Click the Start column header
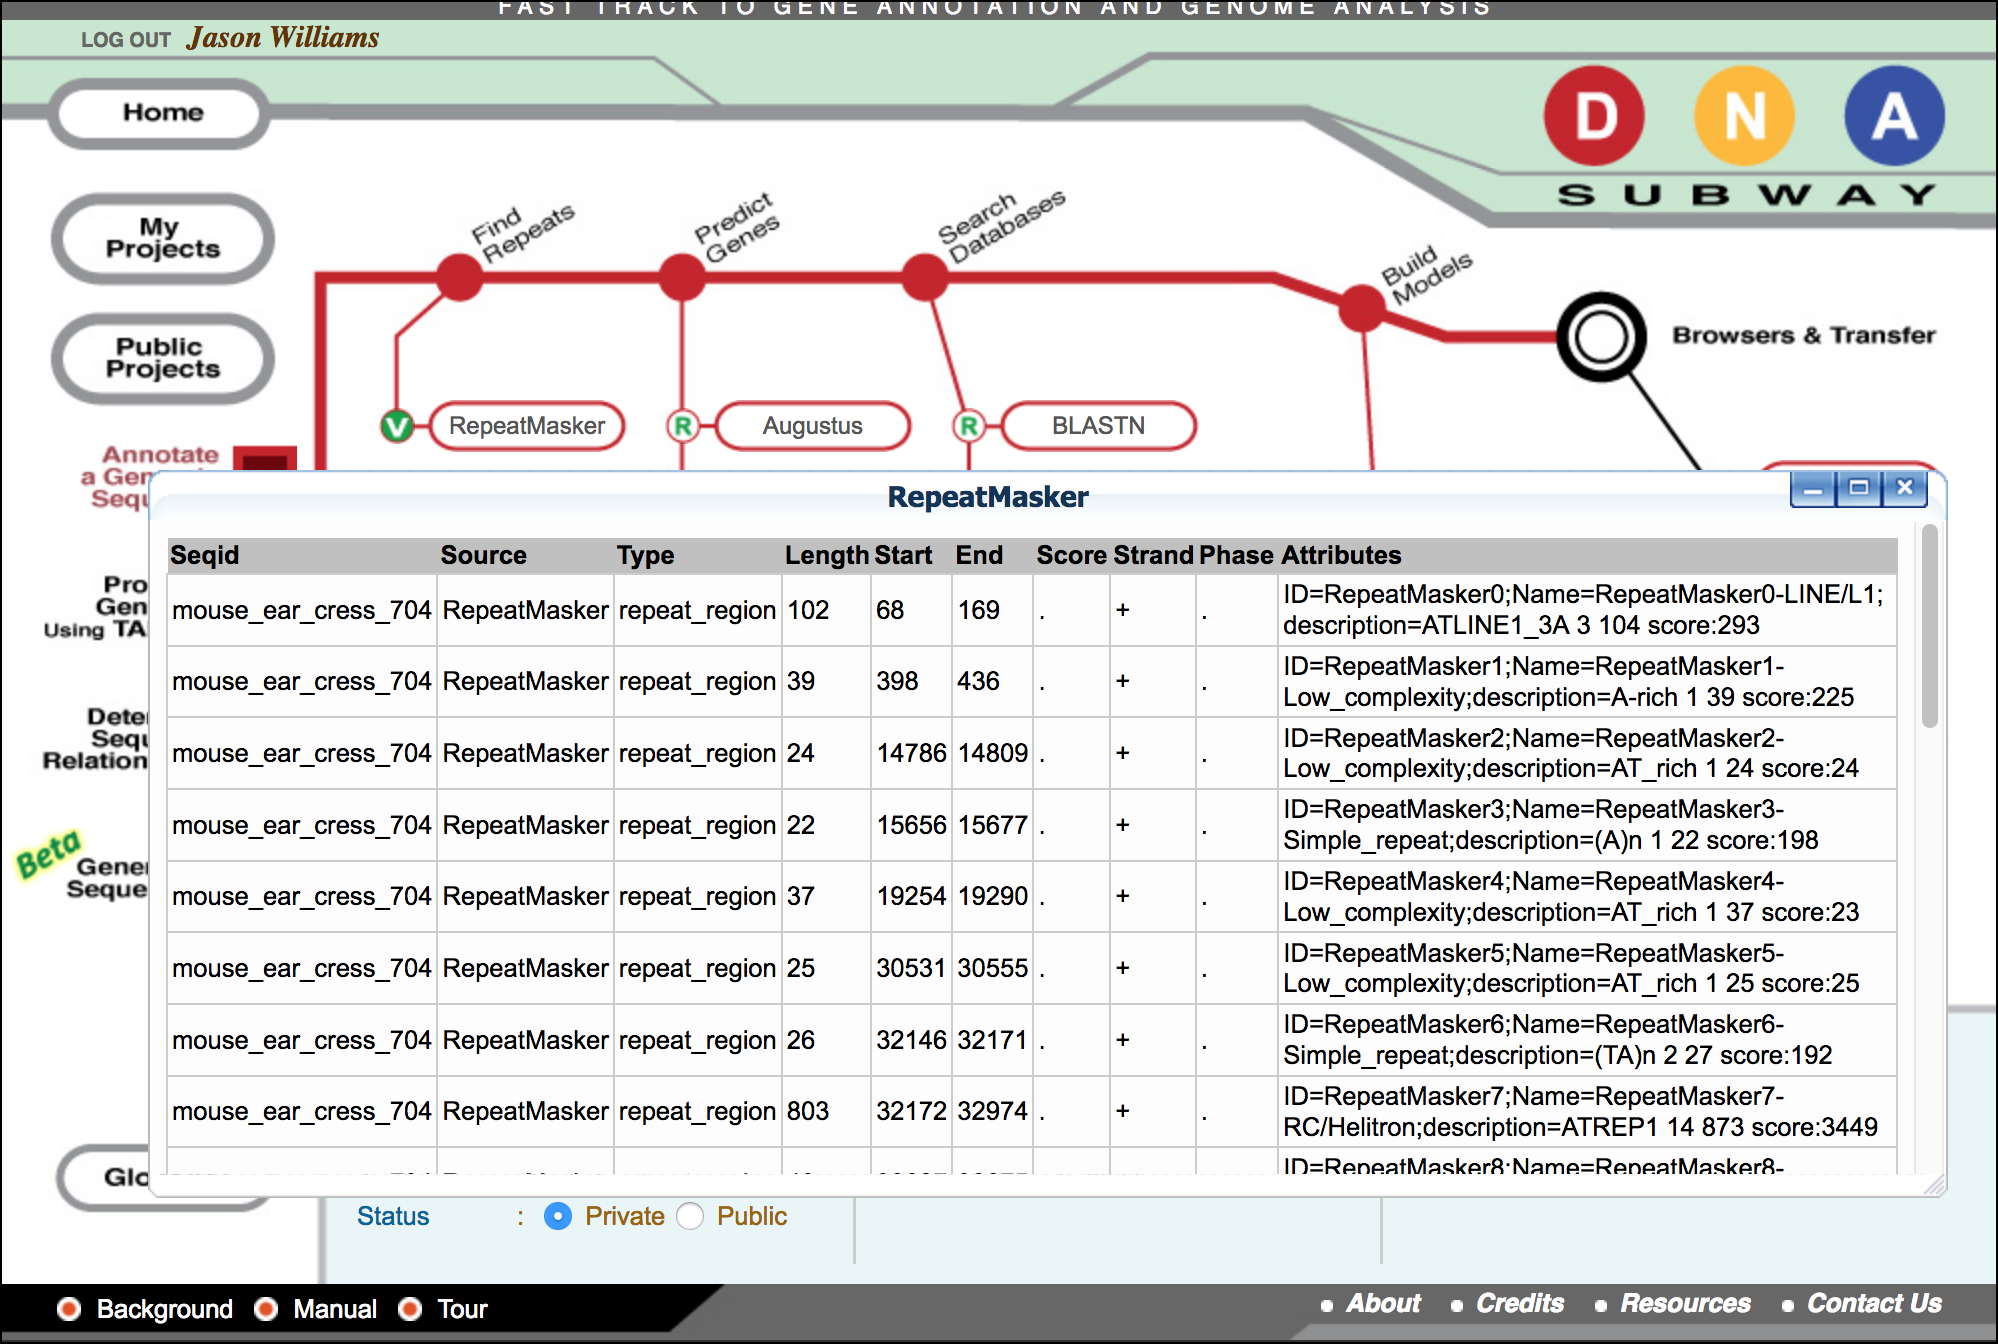The height and width of the screenshot is (1344, 1998). click(903, 555)
